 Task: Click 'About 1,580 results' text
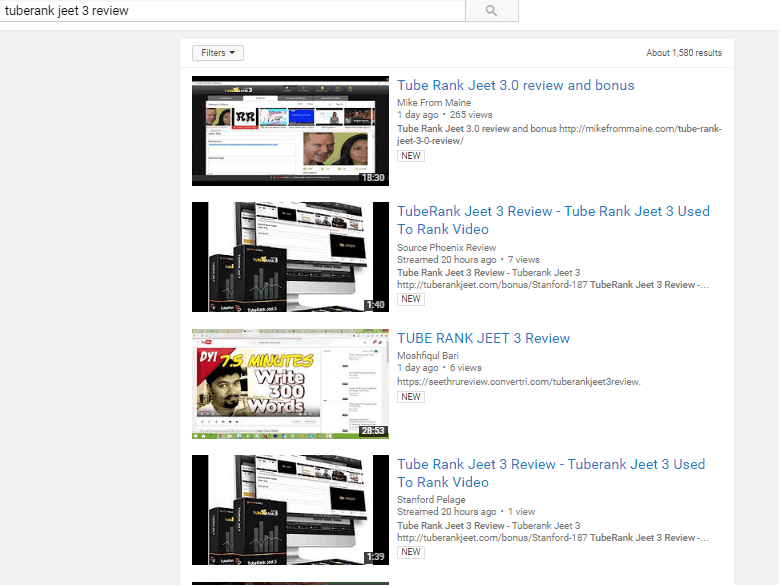tap(683, 53)
